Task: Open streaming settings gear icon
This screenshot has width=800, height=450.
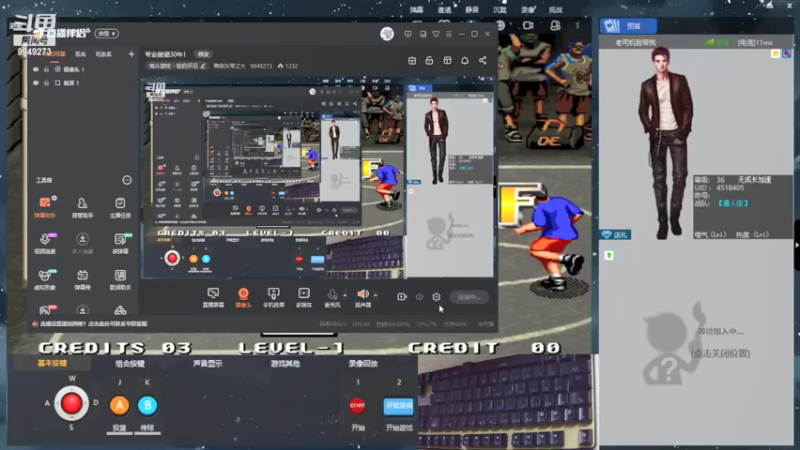Action: (436, 296)
